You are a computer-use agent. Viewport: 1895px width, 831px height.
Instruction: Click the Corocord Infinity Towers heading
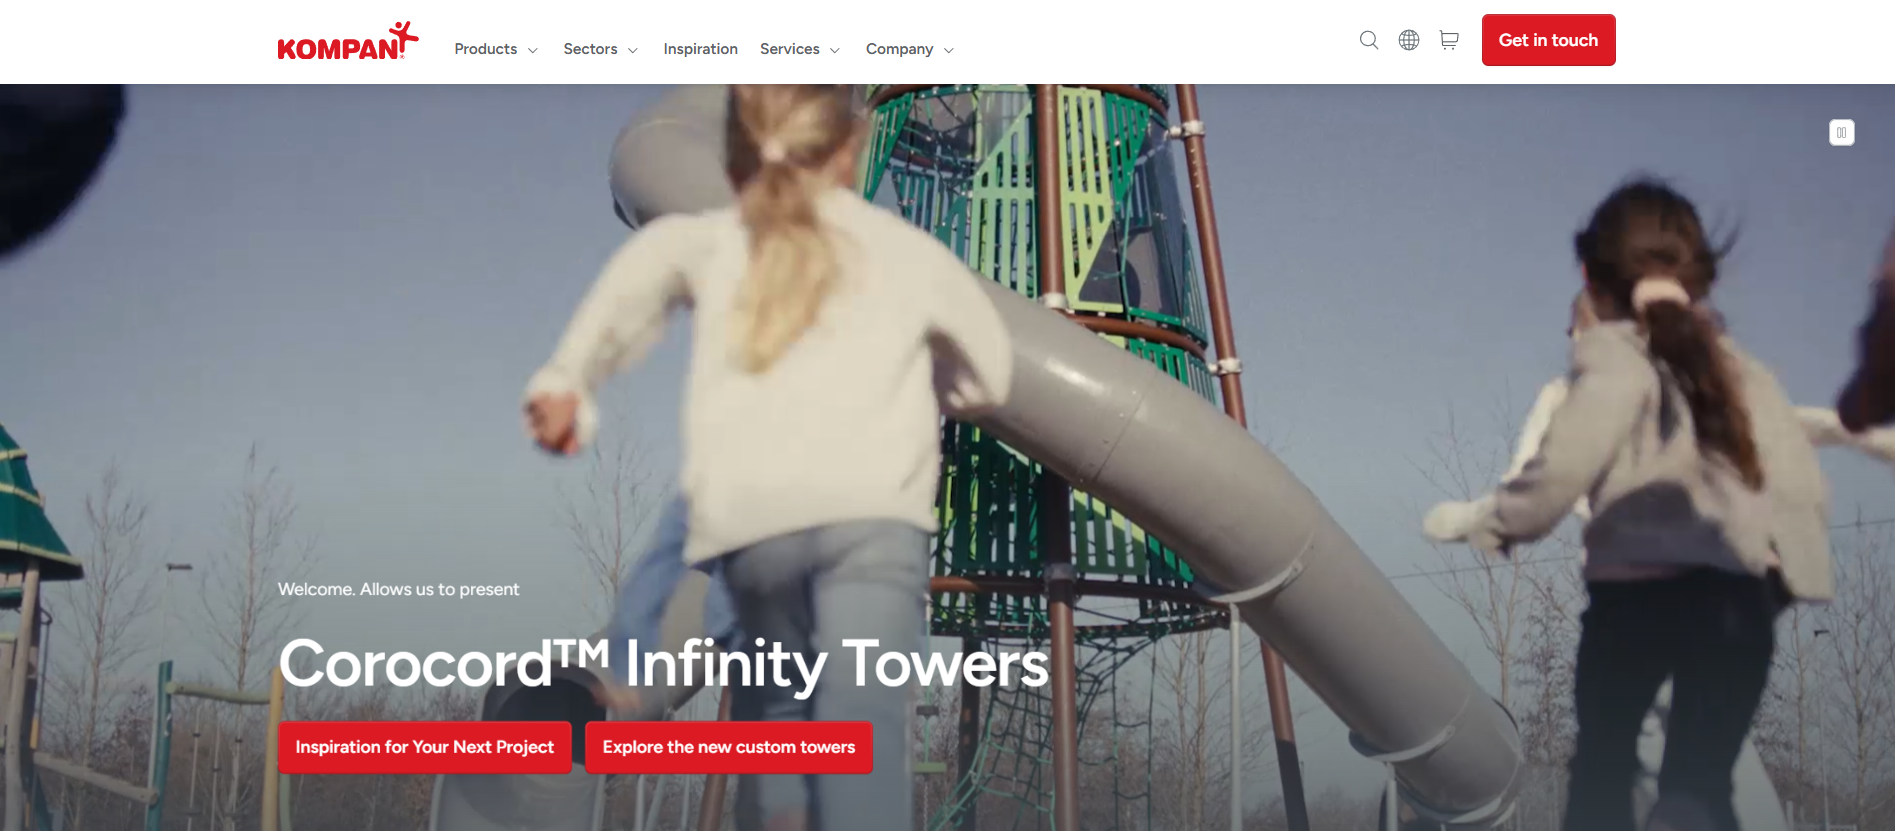pos(664,664)
